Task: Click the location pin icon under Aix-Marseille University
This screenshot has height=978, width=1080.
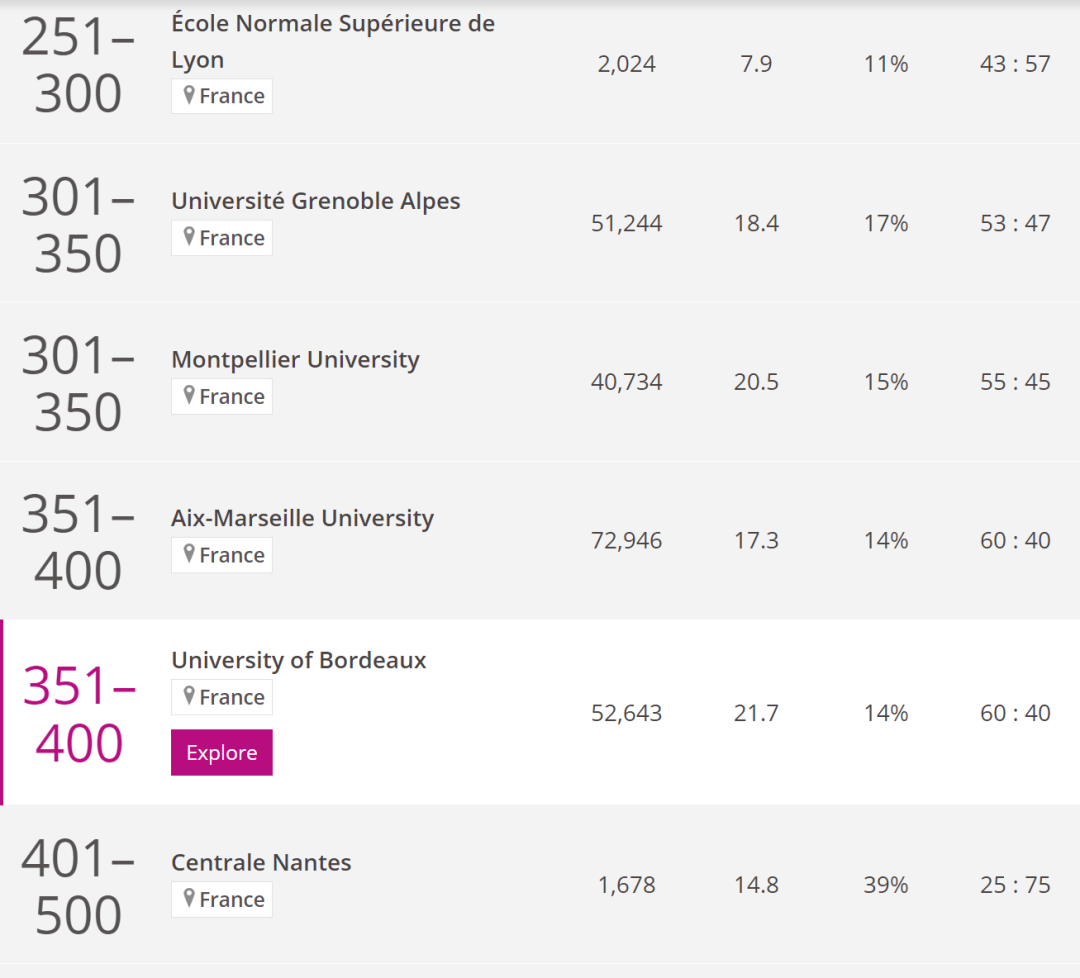Action: tap(189, 554)
